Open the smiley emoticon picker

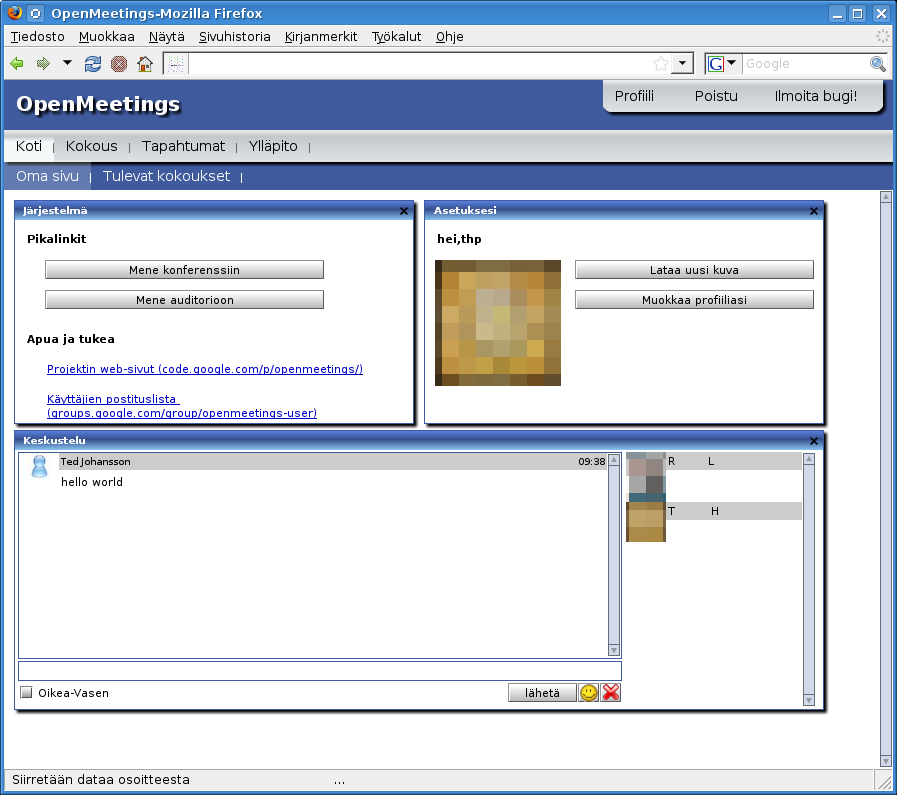(589, 693)
